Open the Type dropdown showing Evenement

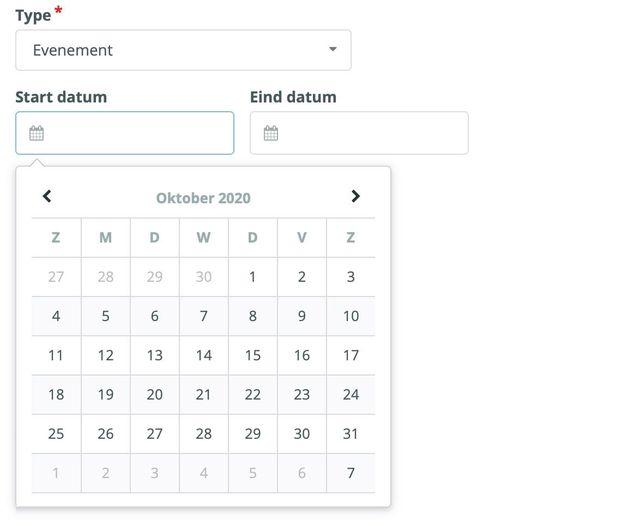[x=183, y=50]
